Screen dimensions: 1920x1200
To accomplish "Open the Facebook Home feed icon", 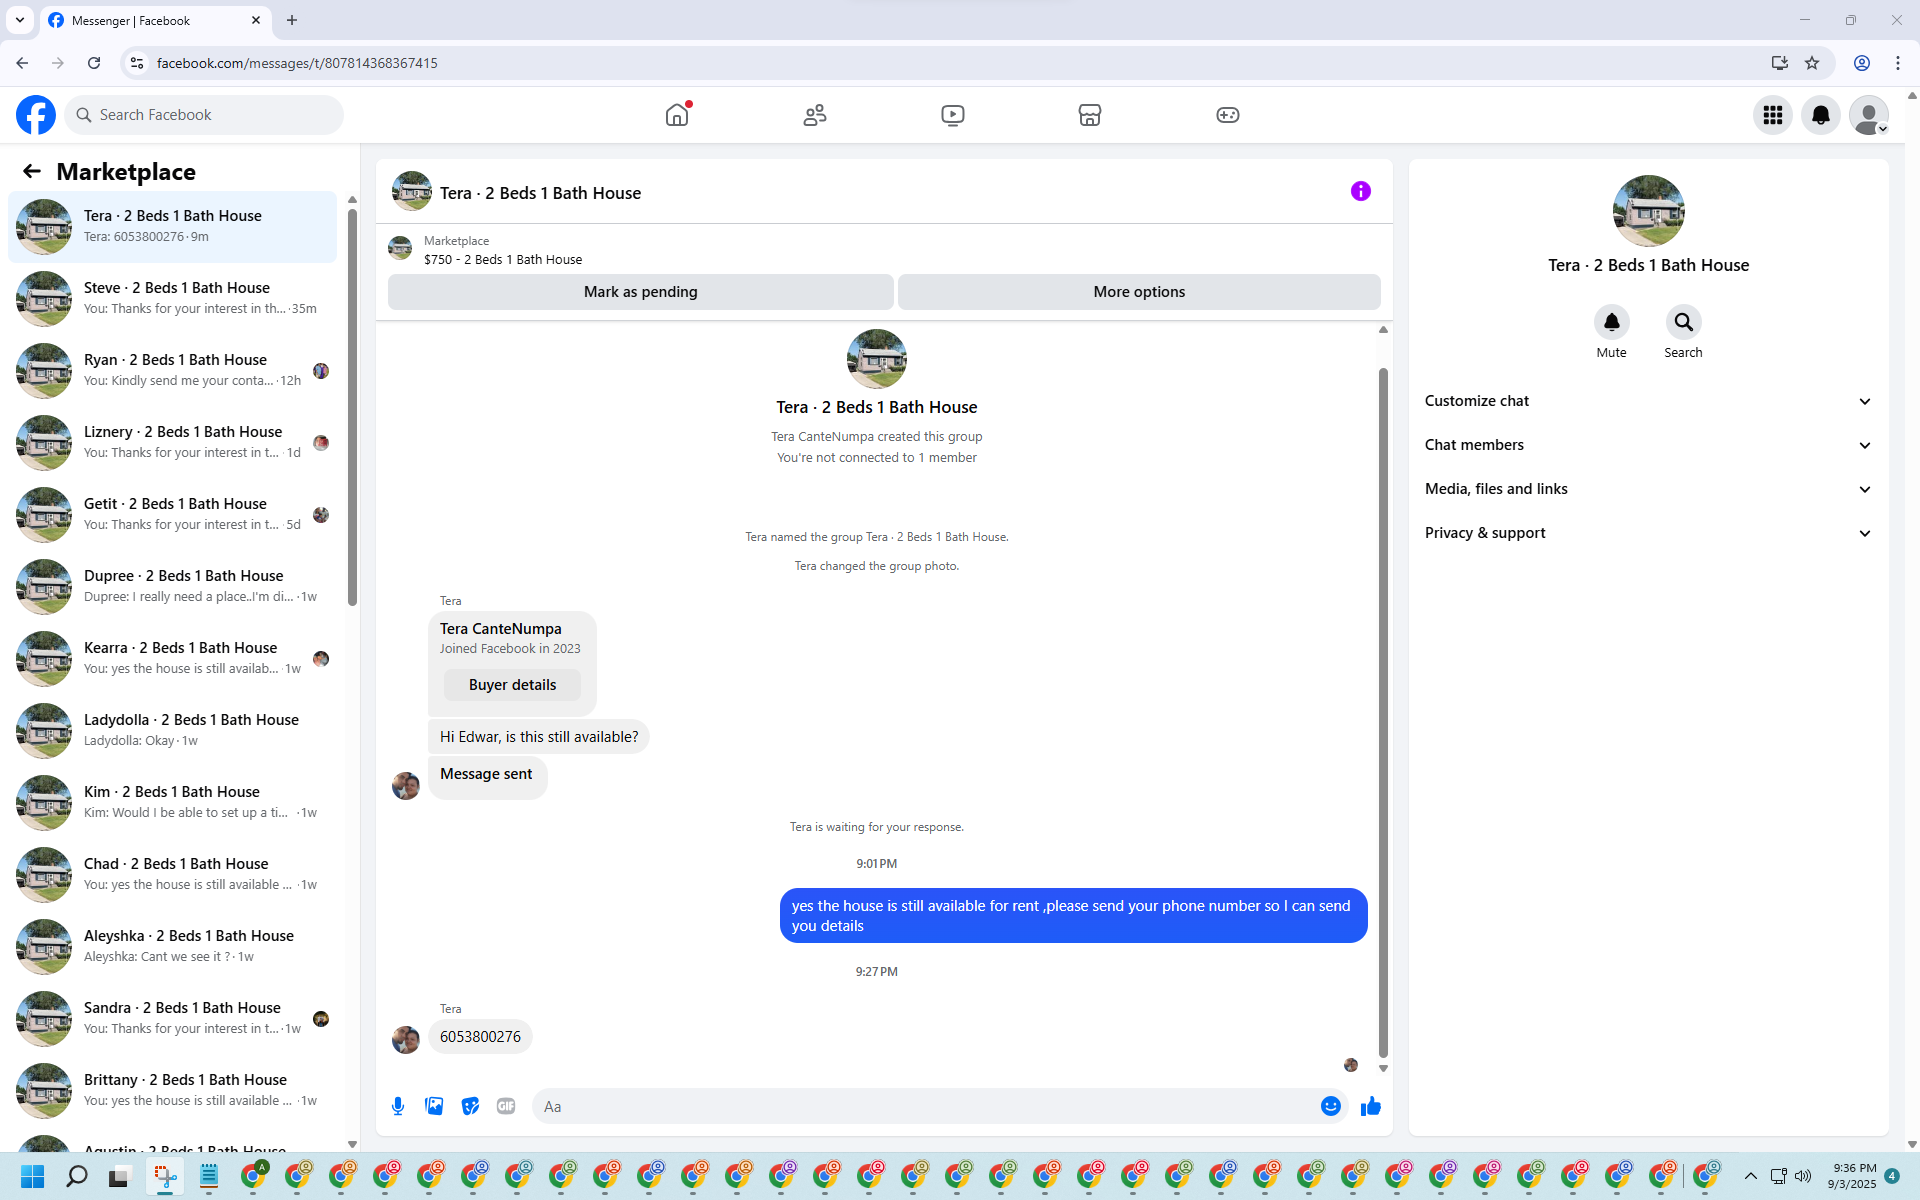I will (x=677, y=115).
